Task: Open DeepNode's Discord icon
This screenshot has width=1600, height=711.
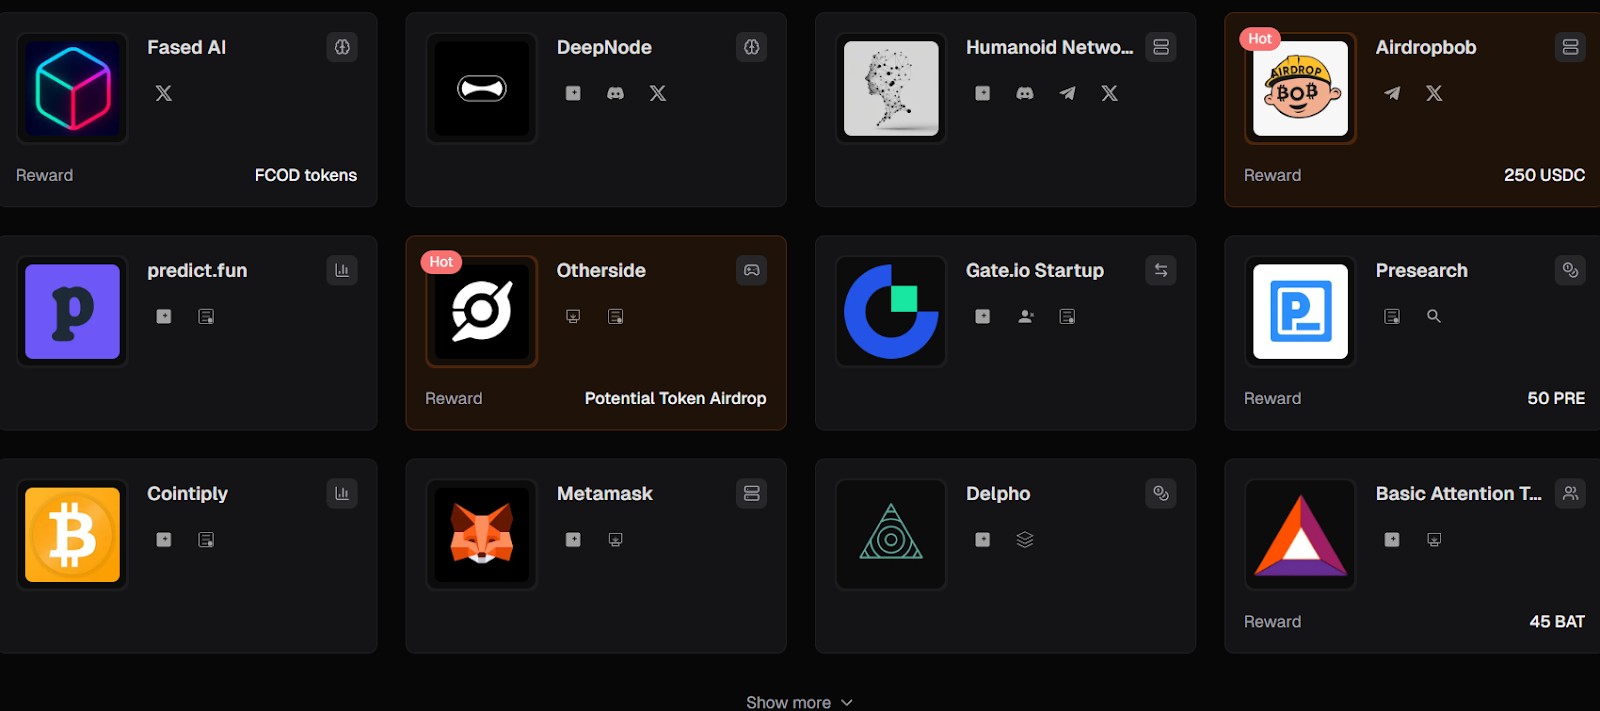Action: click(x=616, y=93)
